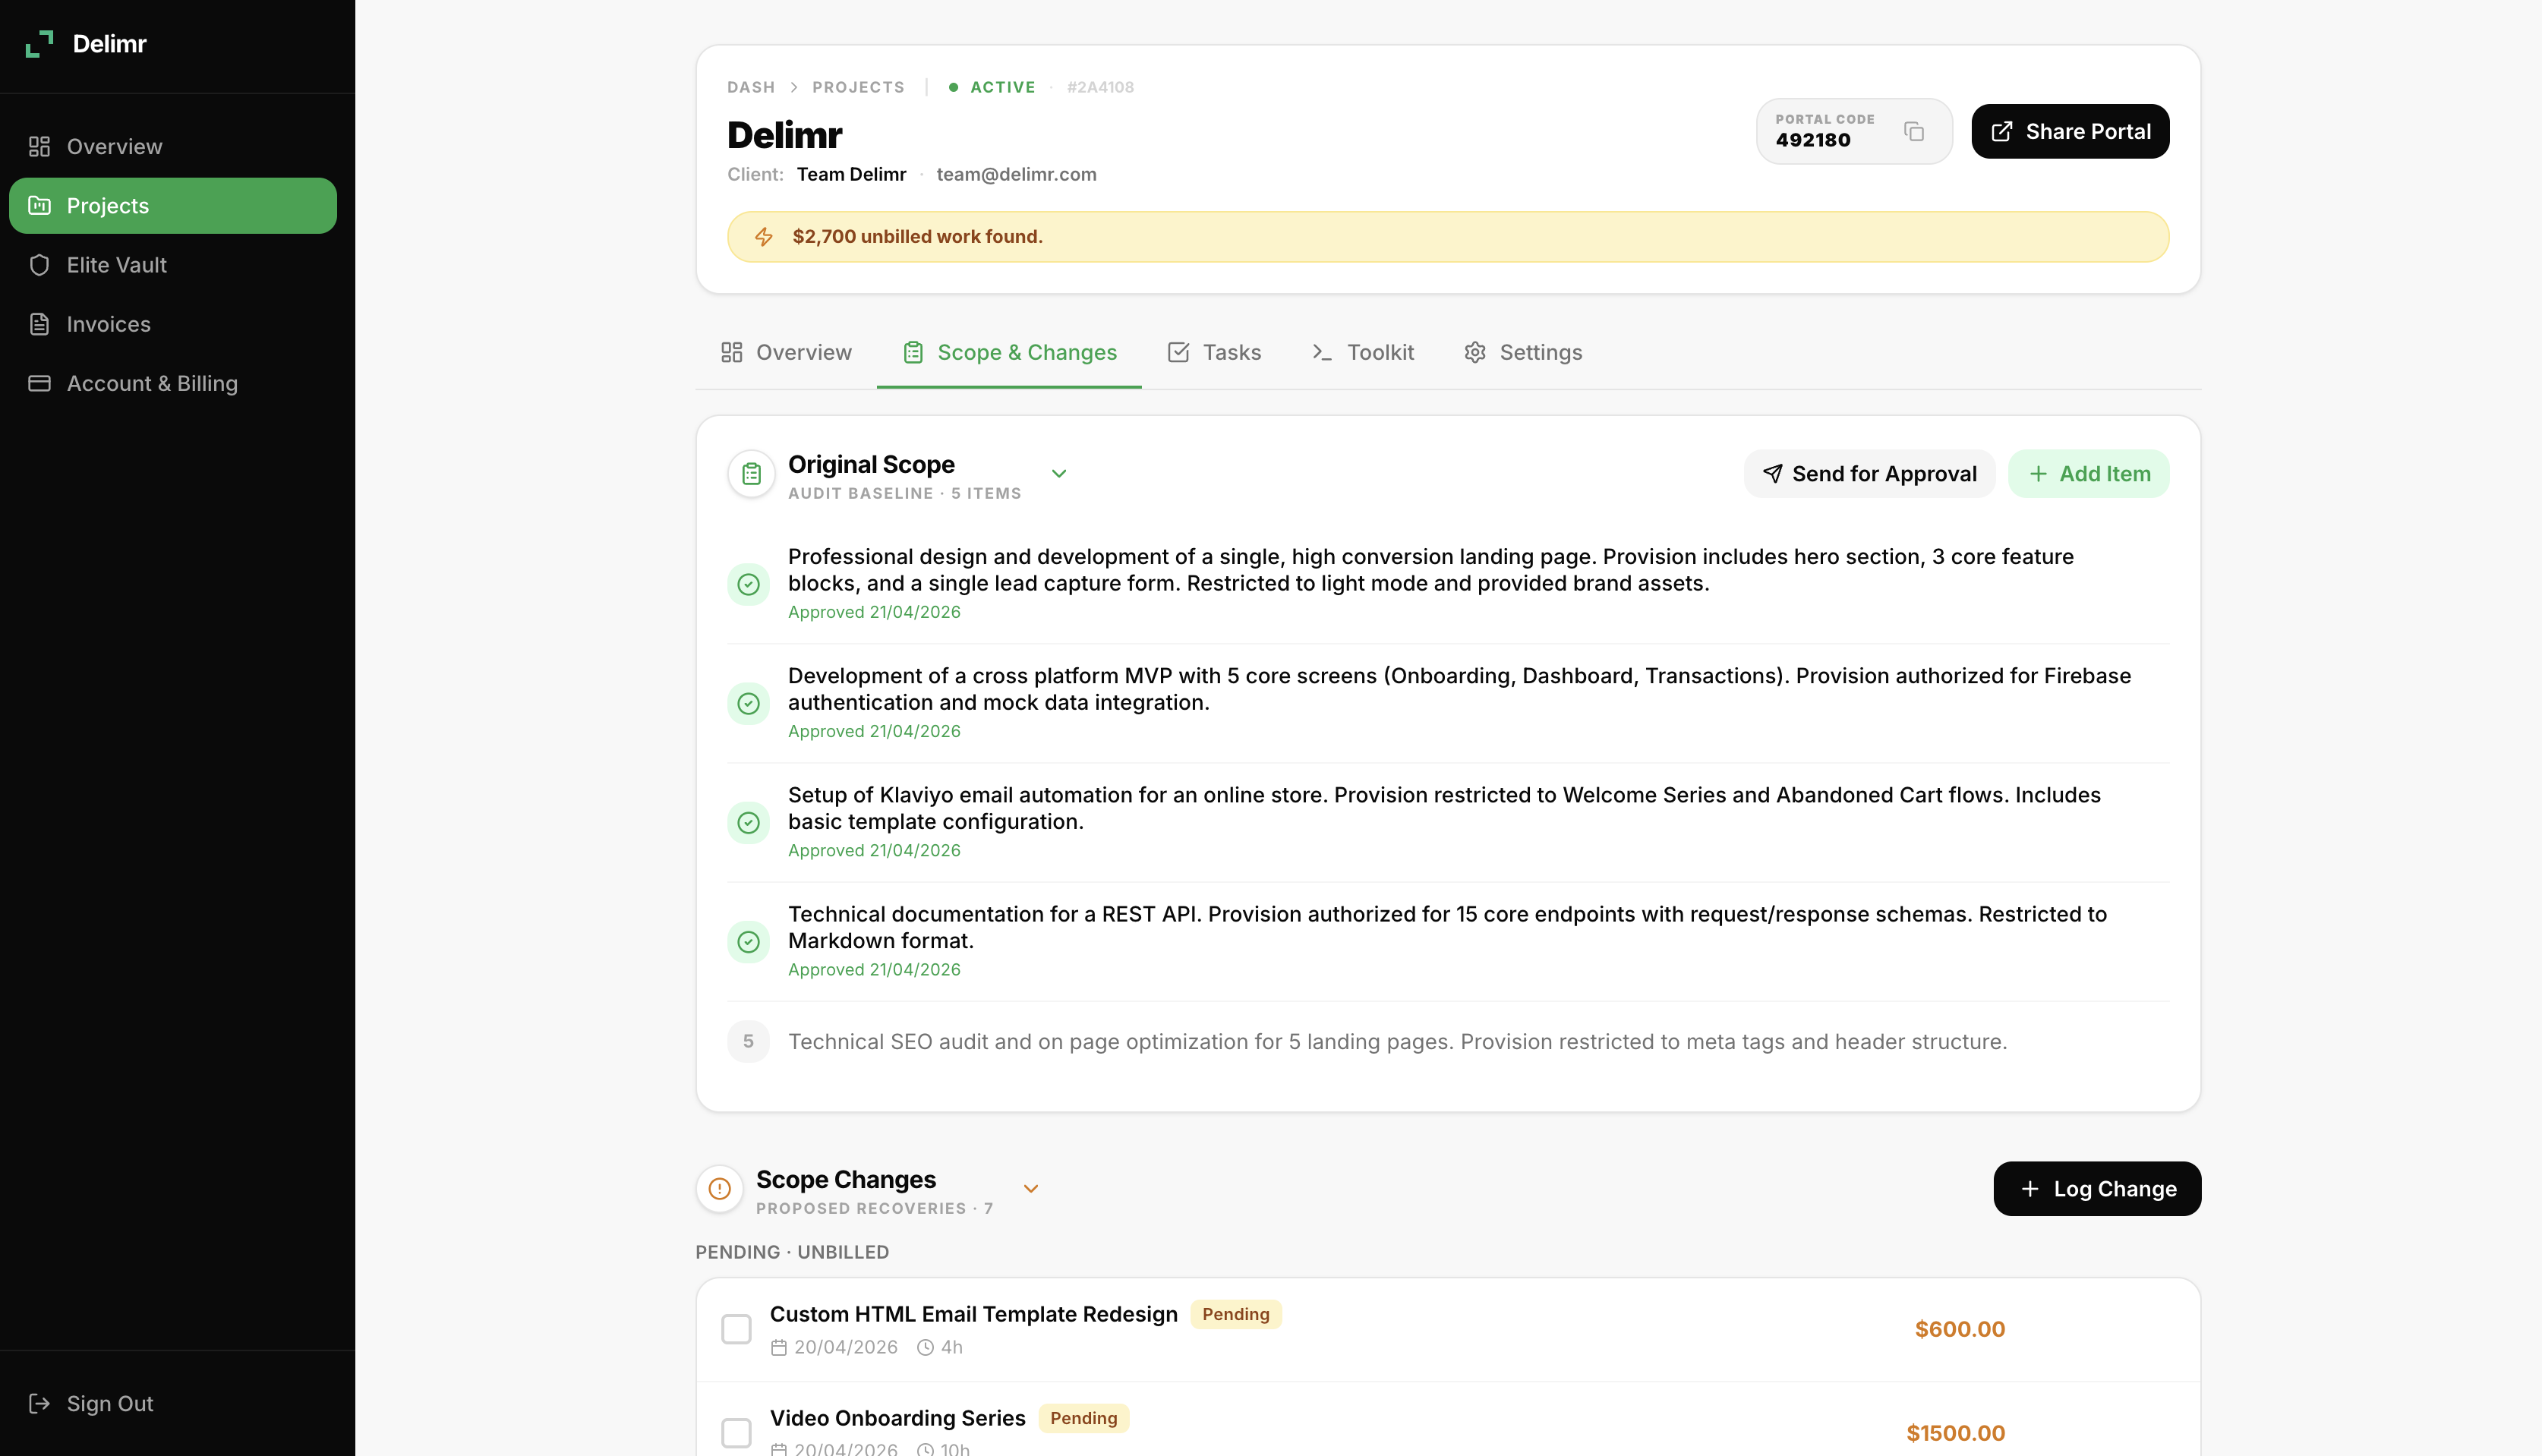Click the Elite Vault shield icon
The height and width of the screenshot is (1456, 2542).
pos(39,265)
